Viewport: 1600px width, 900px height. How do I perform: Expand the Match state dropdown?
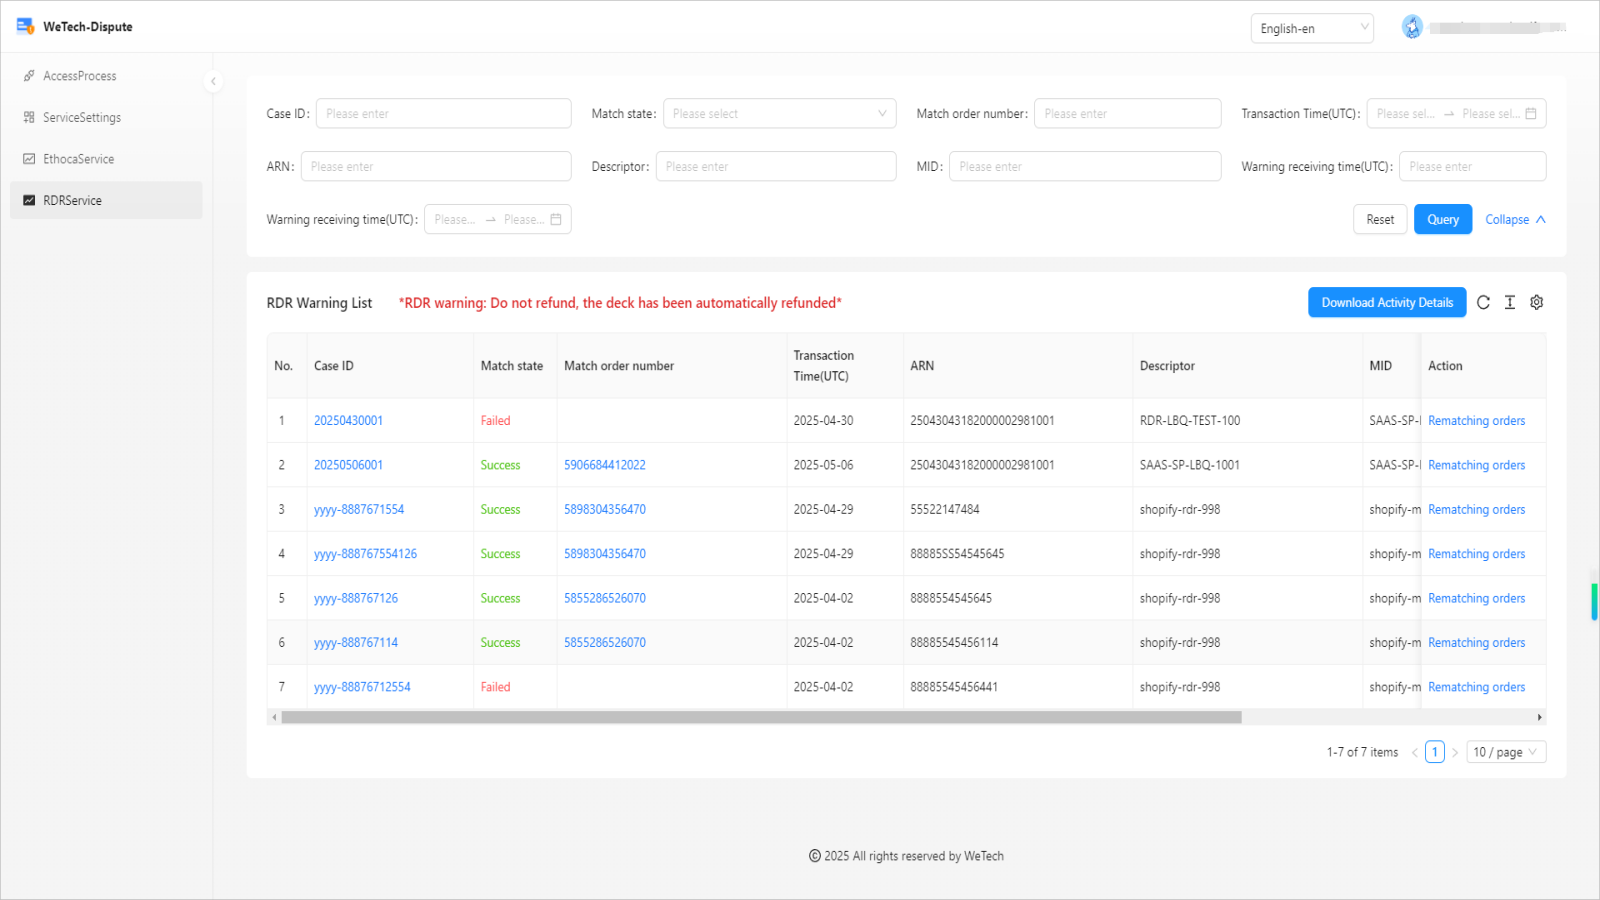(779, 114)
